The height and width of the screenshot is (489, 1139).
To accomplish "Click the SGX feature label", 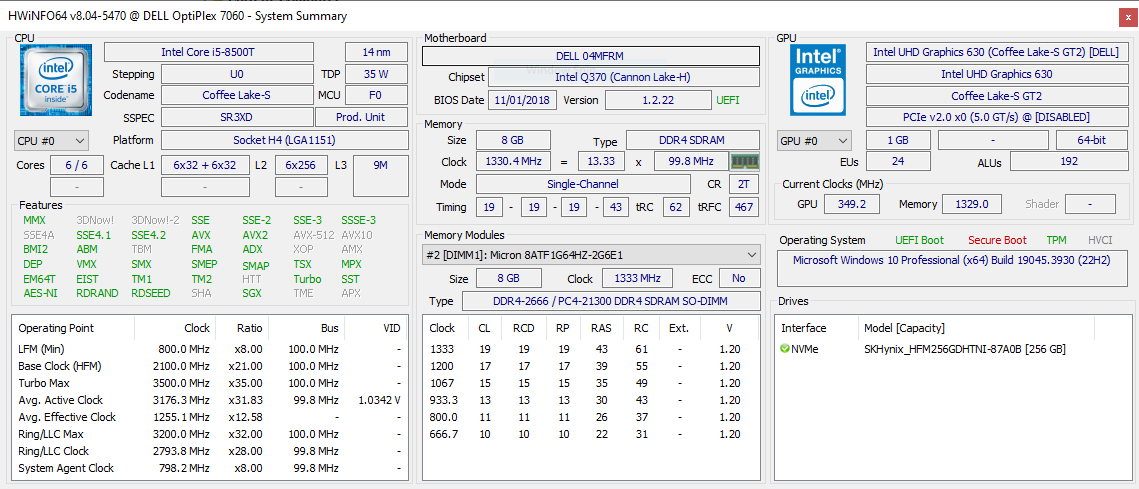I will [x=254, y=294].
